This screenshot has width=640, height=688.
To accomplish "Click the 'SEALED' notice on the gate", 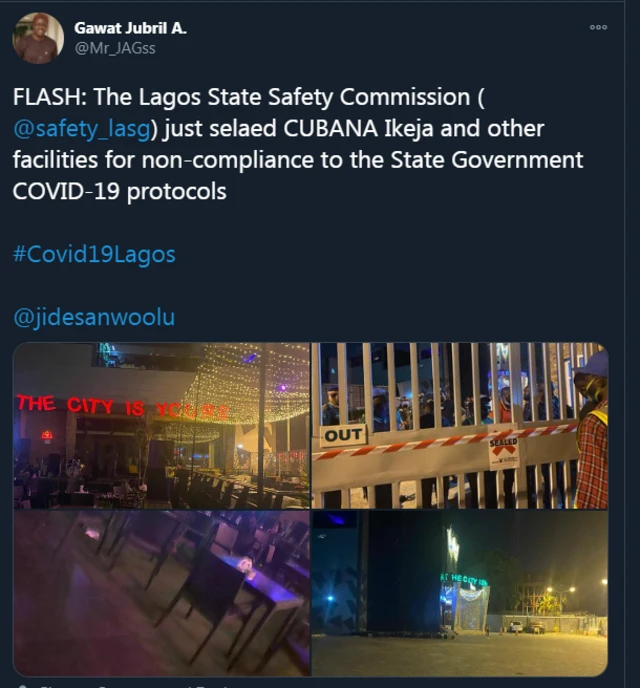I will 503,448.
